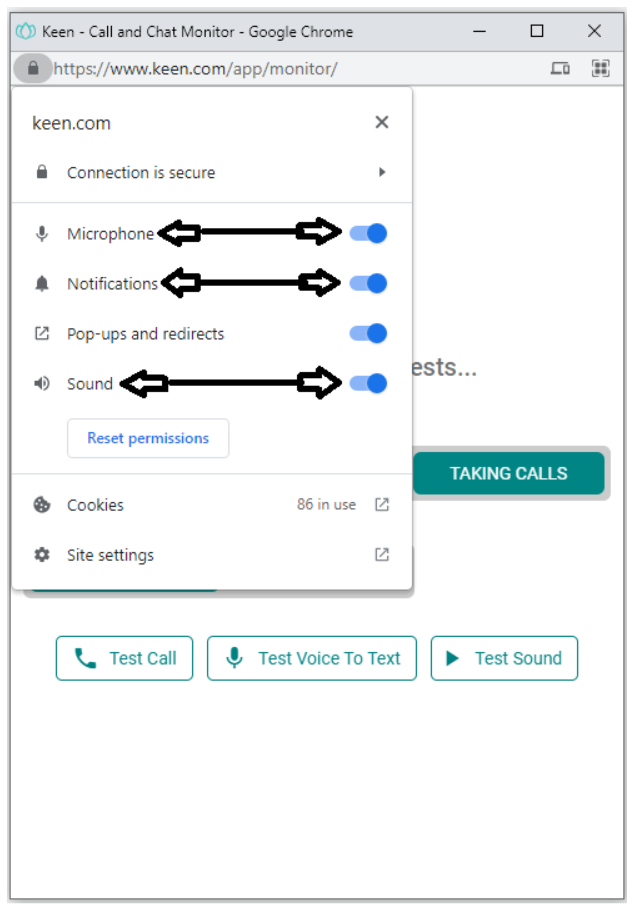This screenshot has width=635, height=916.
Task: Click the QR code icon in address bar
Action: 600,69
